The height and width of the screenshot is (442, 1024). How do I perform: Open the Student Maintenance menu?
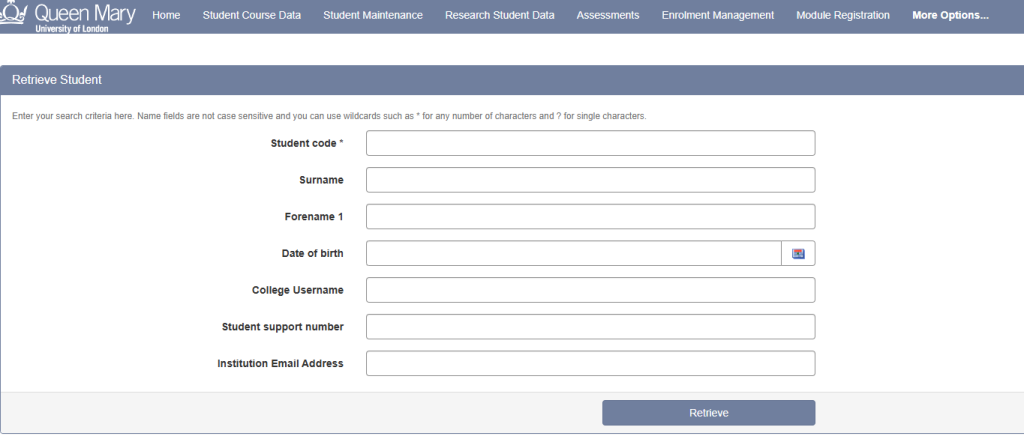pyautogui.click(x=373, y=15)
